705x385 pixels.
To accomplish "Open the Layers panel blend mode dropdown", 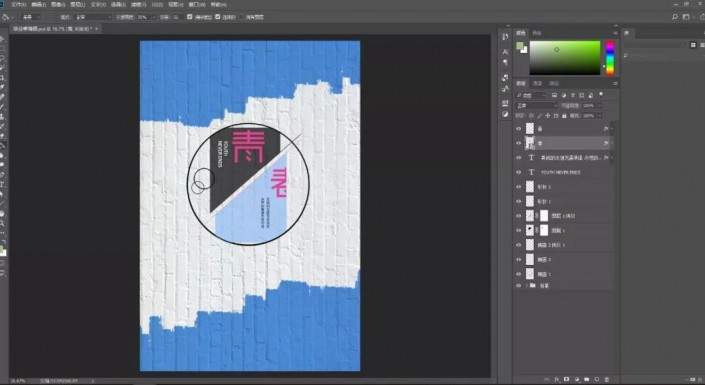I will click(x=536, y=106).
